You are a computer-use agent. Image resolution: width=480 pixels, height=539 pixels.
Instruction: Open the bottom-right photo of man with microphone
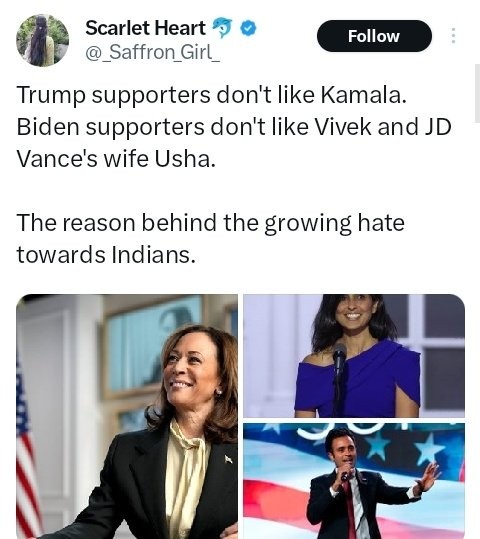pos(354,481)
